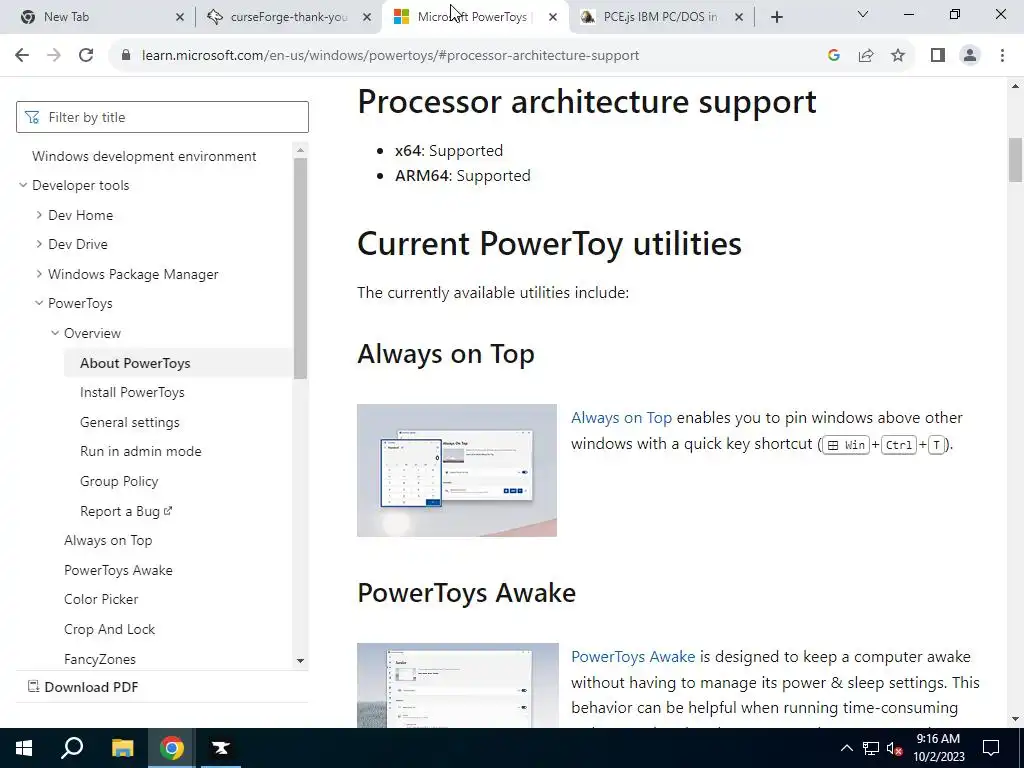
Task: Collapse the Developer tools tree node
Action: click(x=23, y=185)
